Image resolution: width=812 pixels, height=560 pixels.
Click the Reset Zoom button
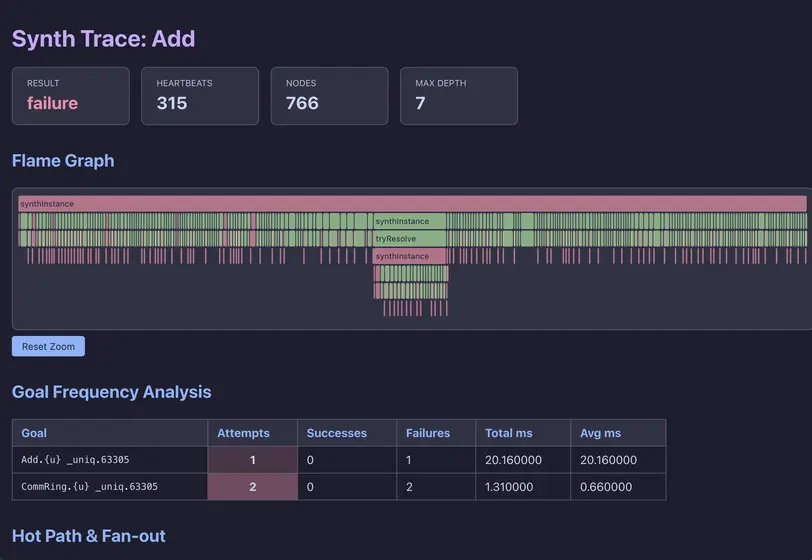pos(48,346)
